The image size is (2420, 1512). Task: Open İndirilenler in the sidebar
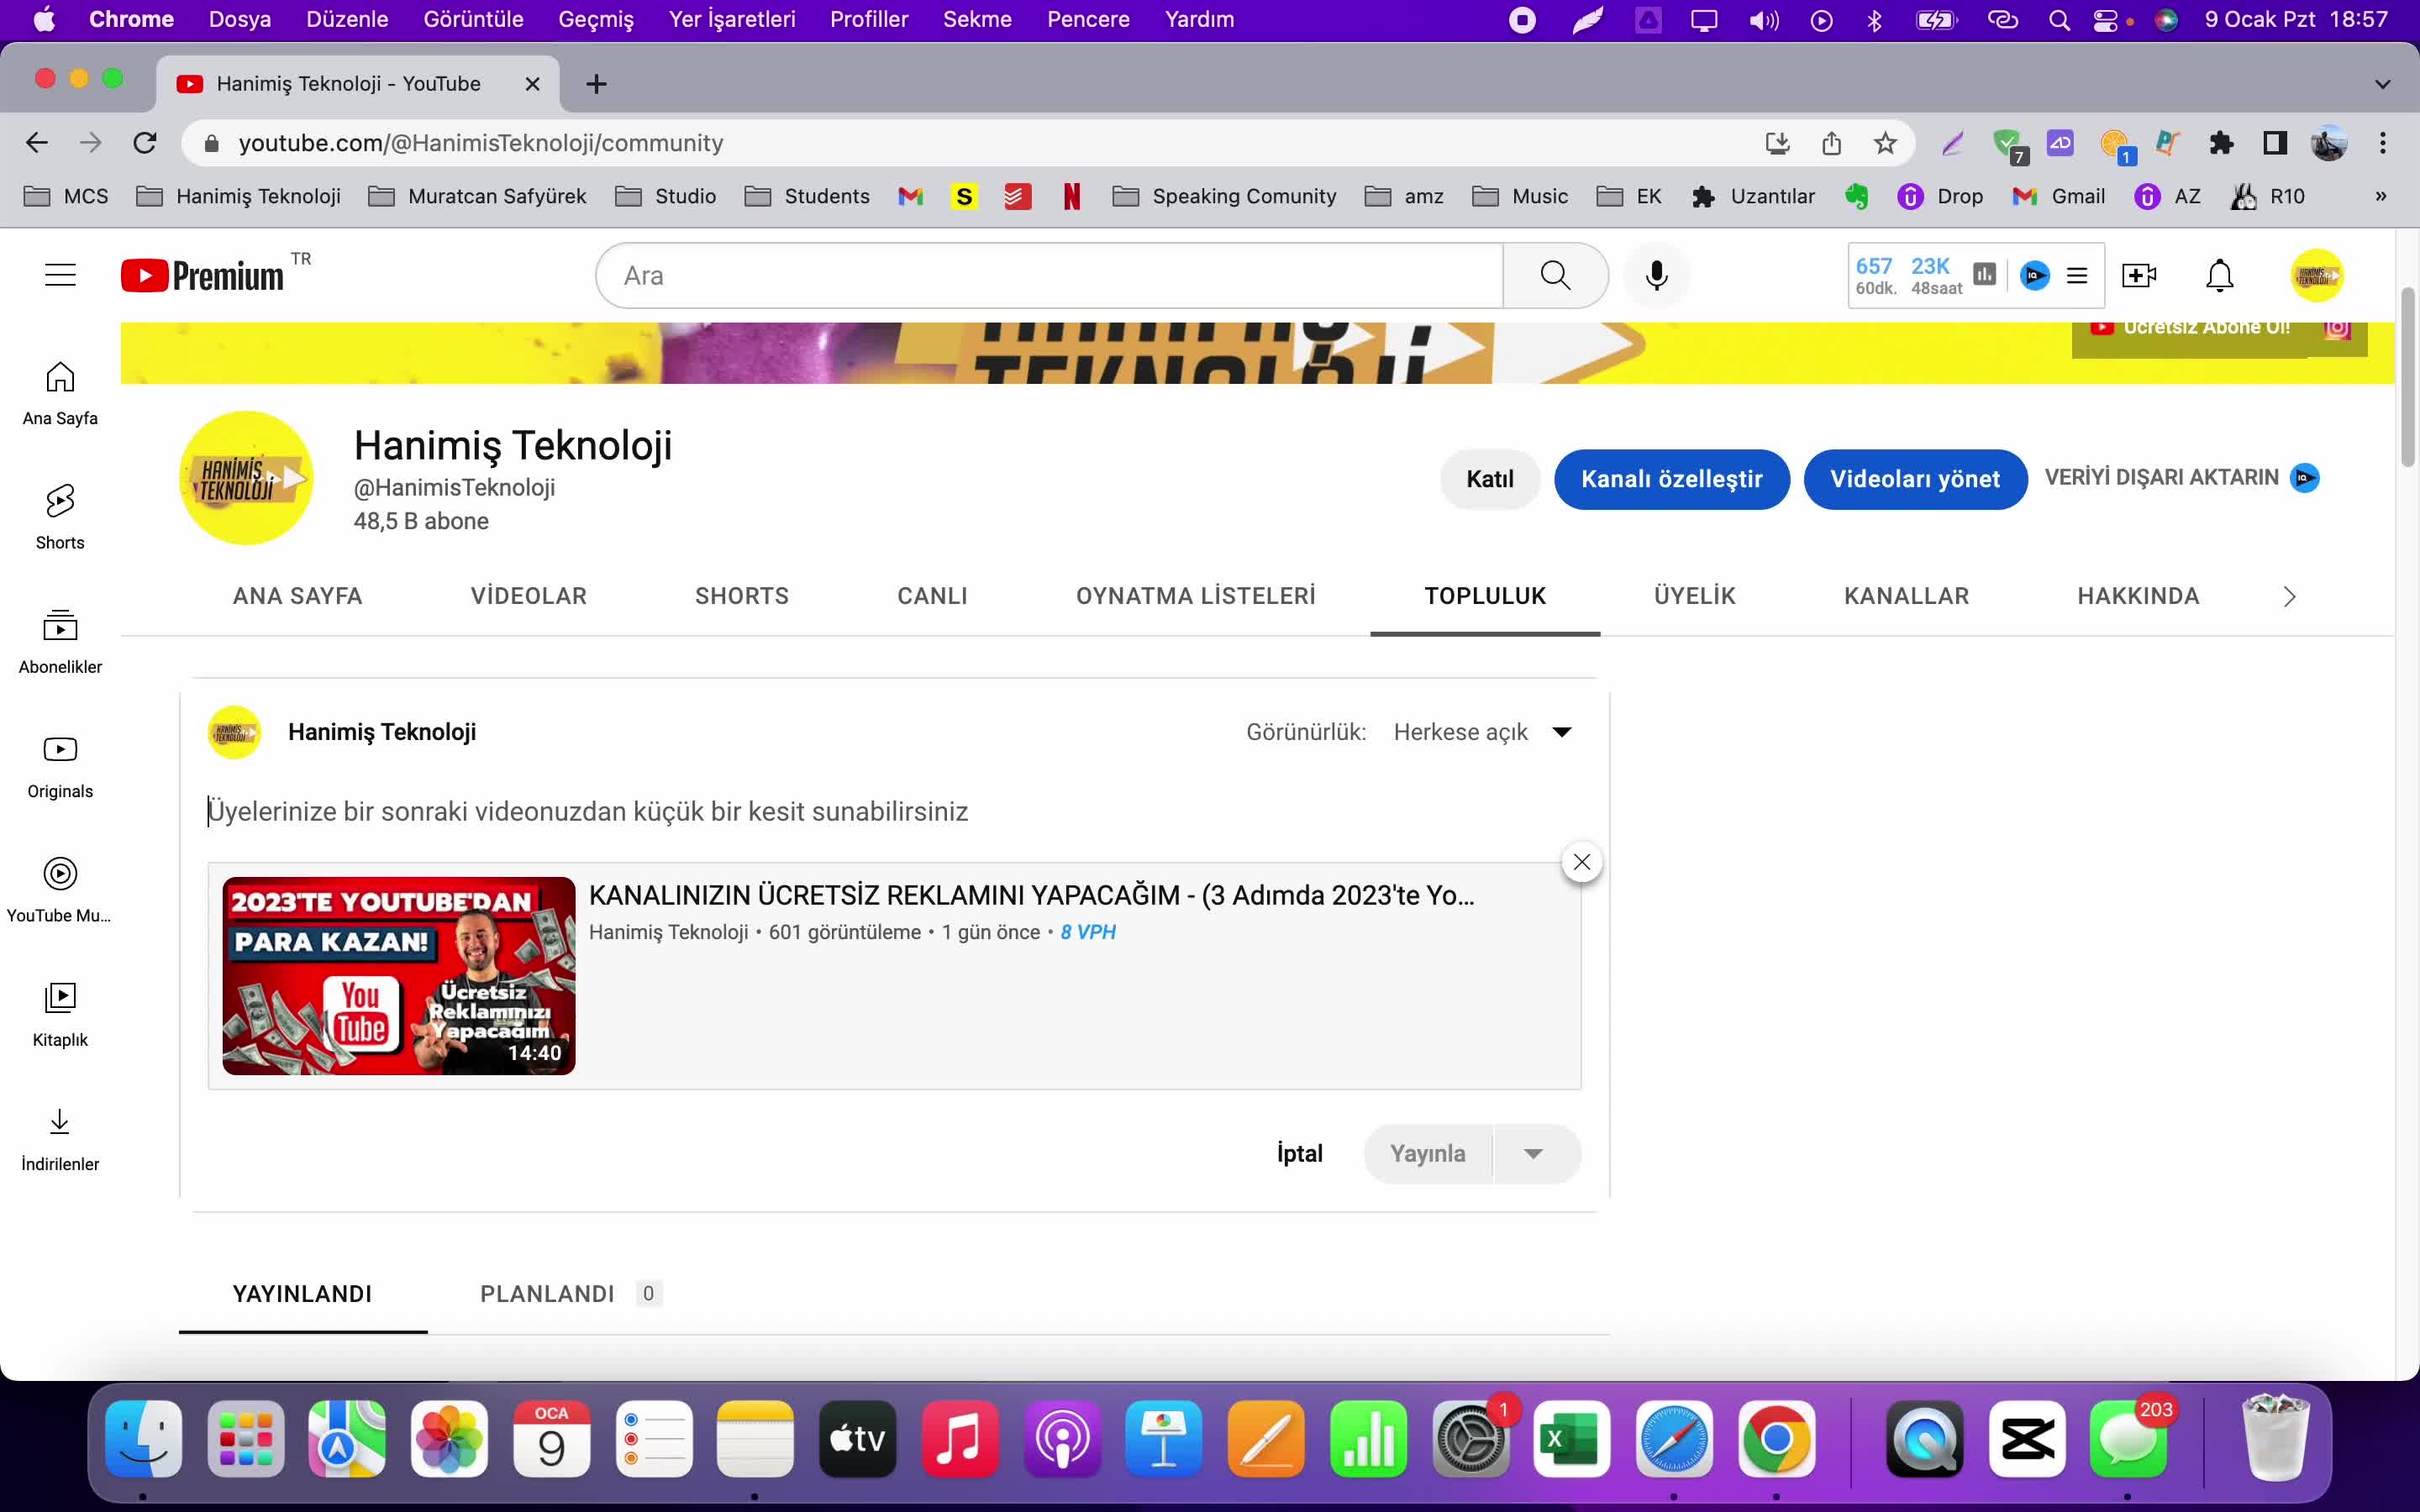[60, 1140]
